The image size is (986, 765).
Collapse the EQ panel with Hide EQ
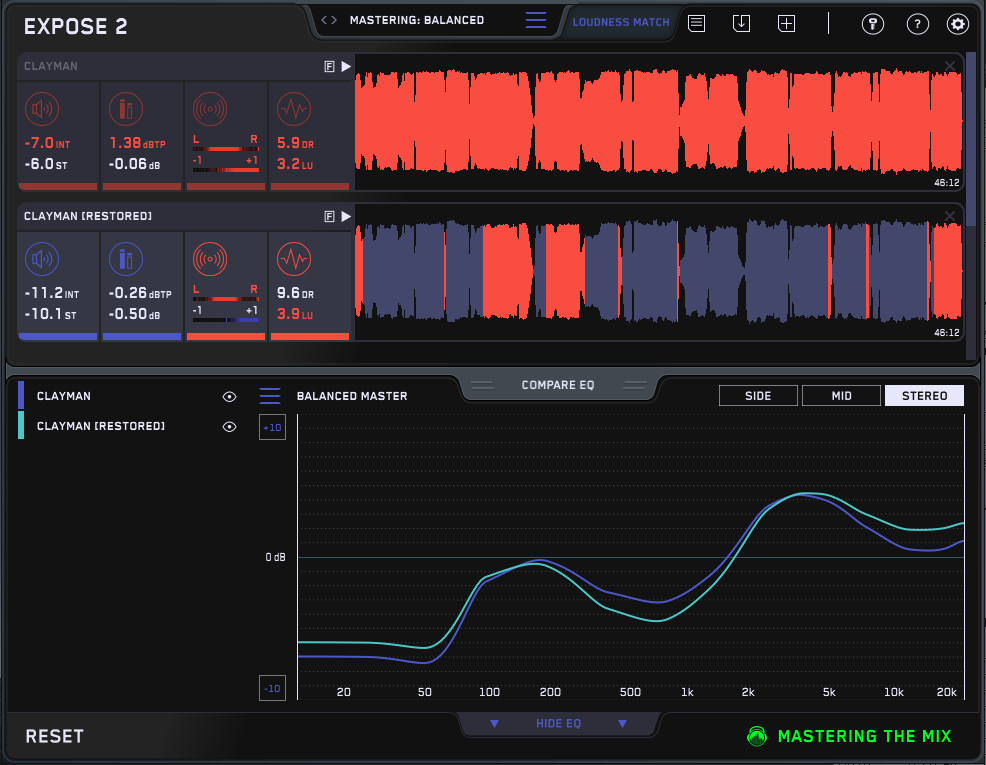pos(559,723)
